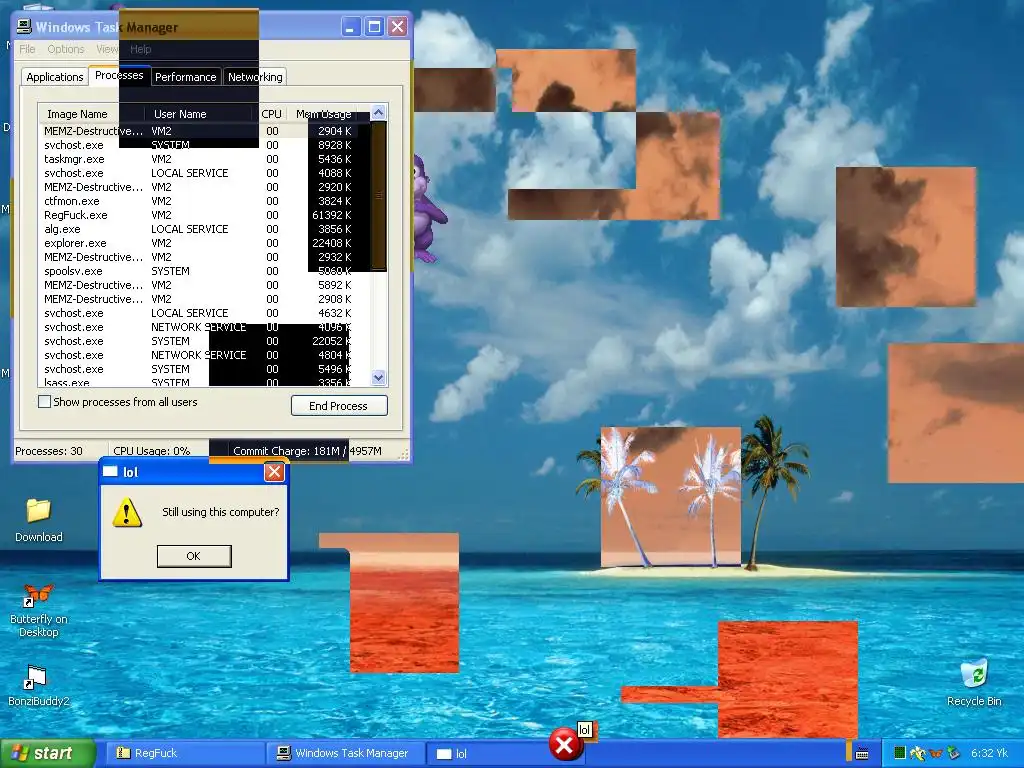Click the Task Manager title bar icon
The image size is (1024, 768).
24,27
